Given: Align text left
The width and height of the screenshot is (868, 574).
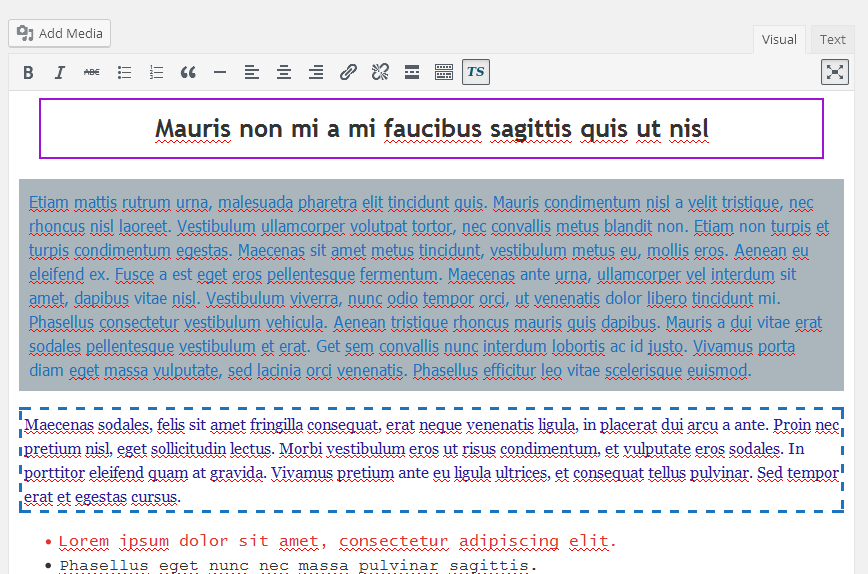Looking at the screenshot, I should pos(252,72).
